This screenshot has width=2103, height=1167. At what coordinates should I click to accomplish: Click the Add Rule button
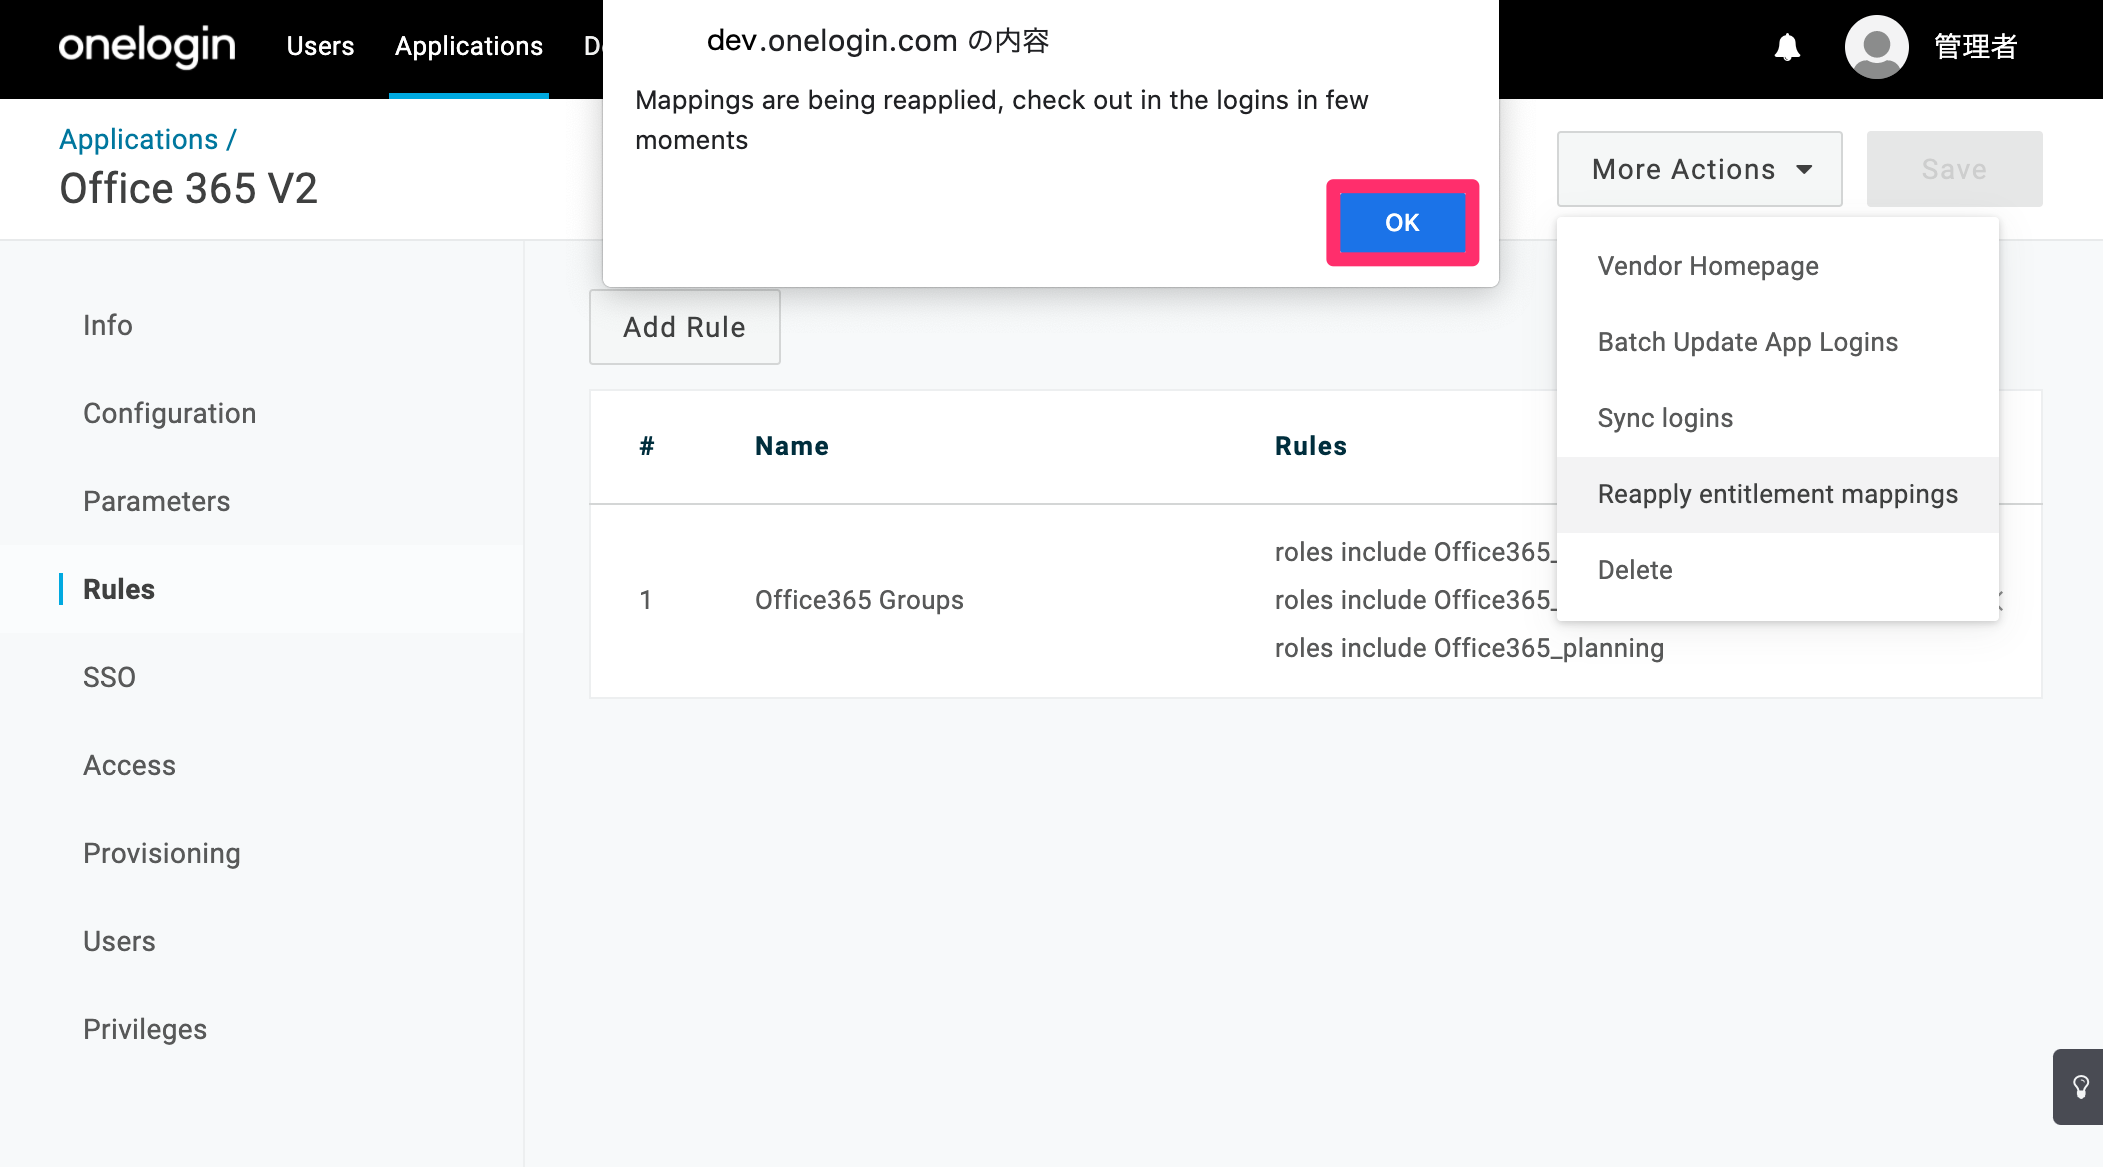click(684, 327)
